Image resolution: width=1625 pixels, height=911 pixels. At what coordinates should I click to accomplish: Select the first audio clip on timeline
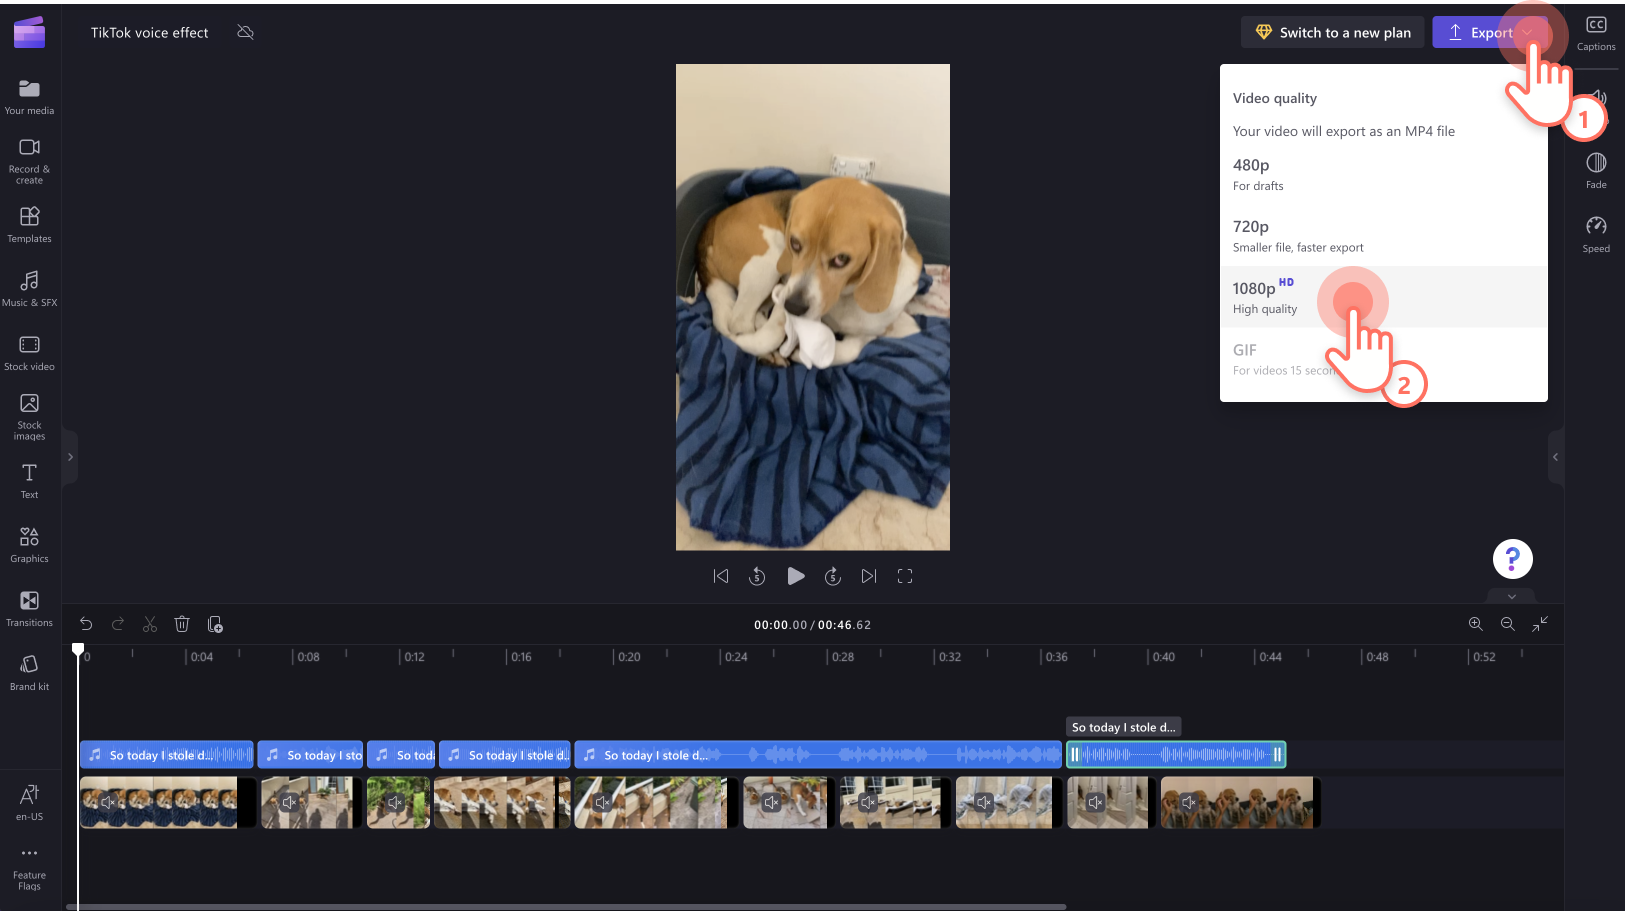click(x=166, y=755)
